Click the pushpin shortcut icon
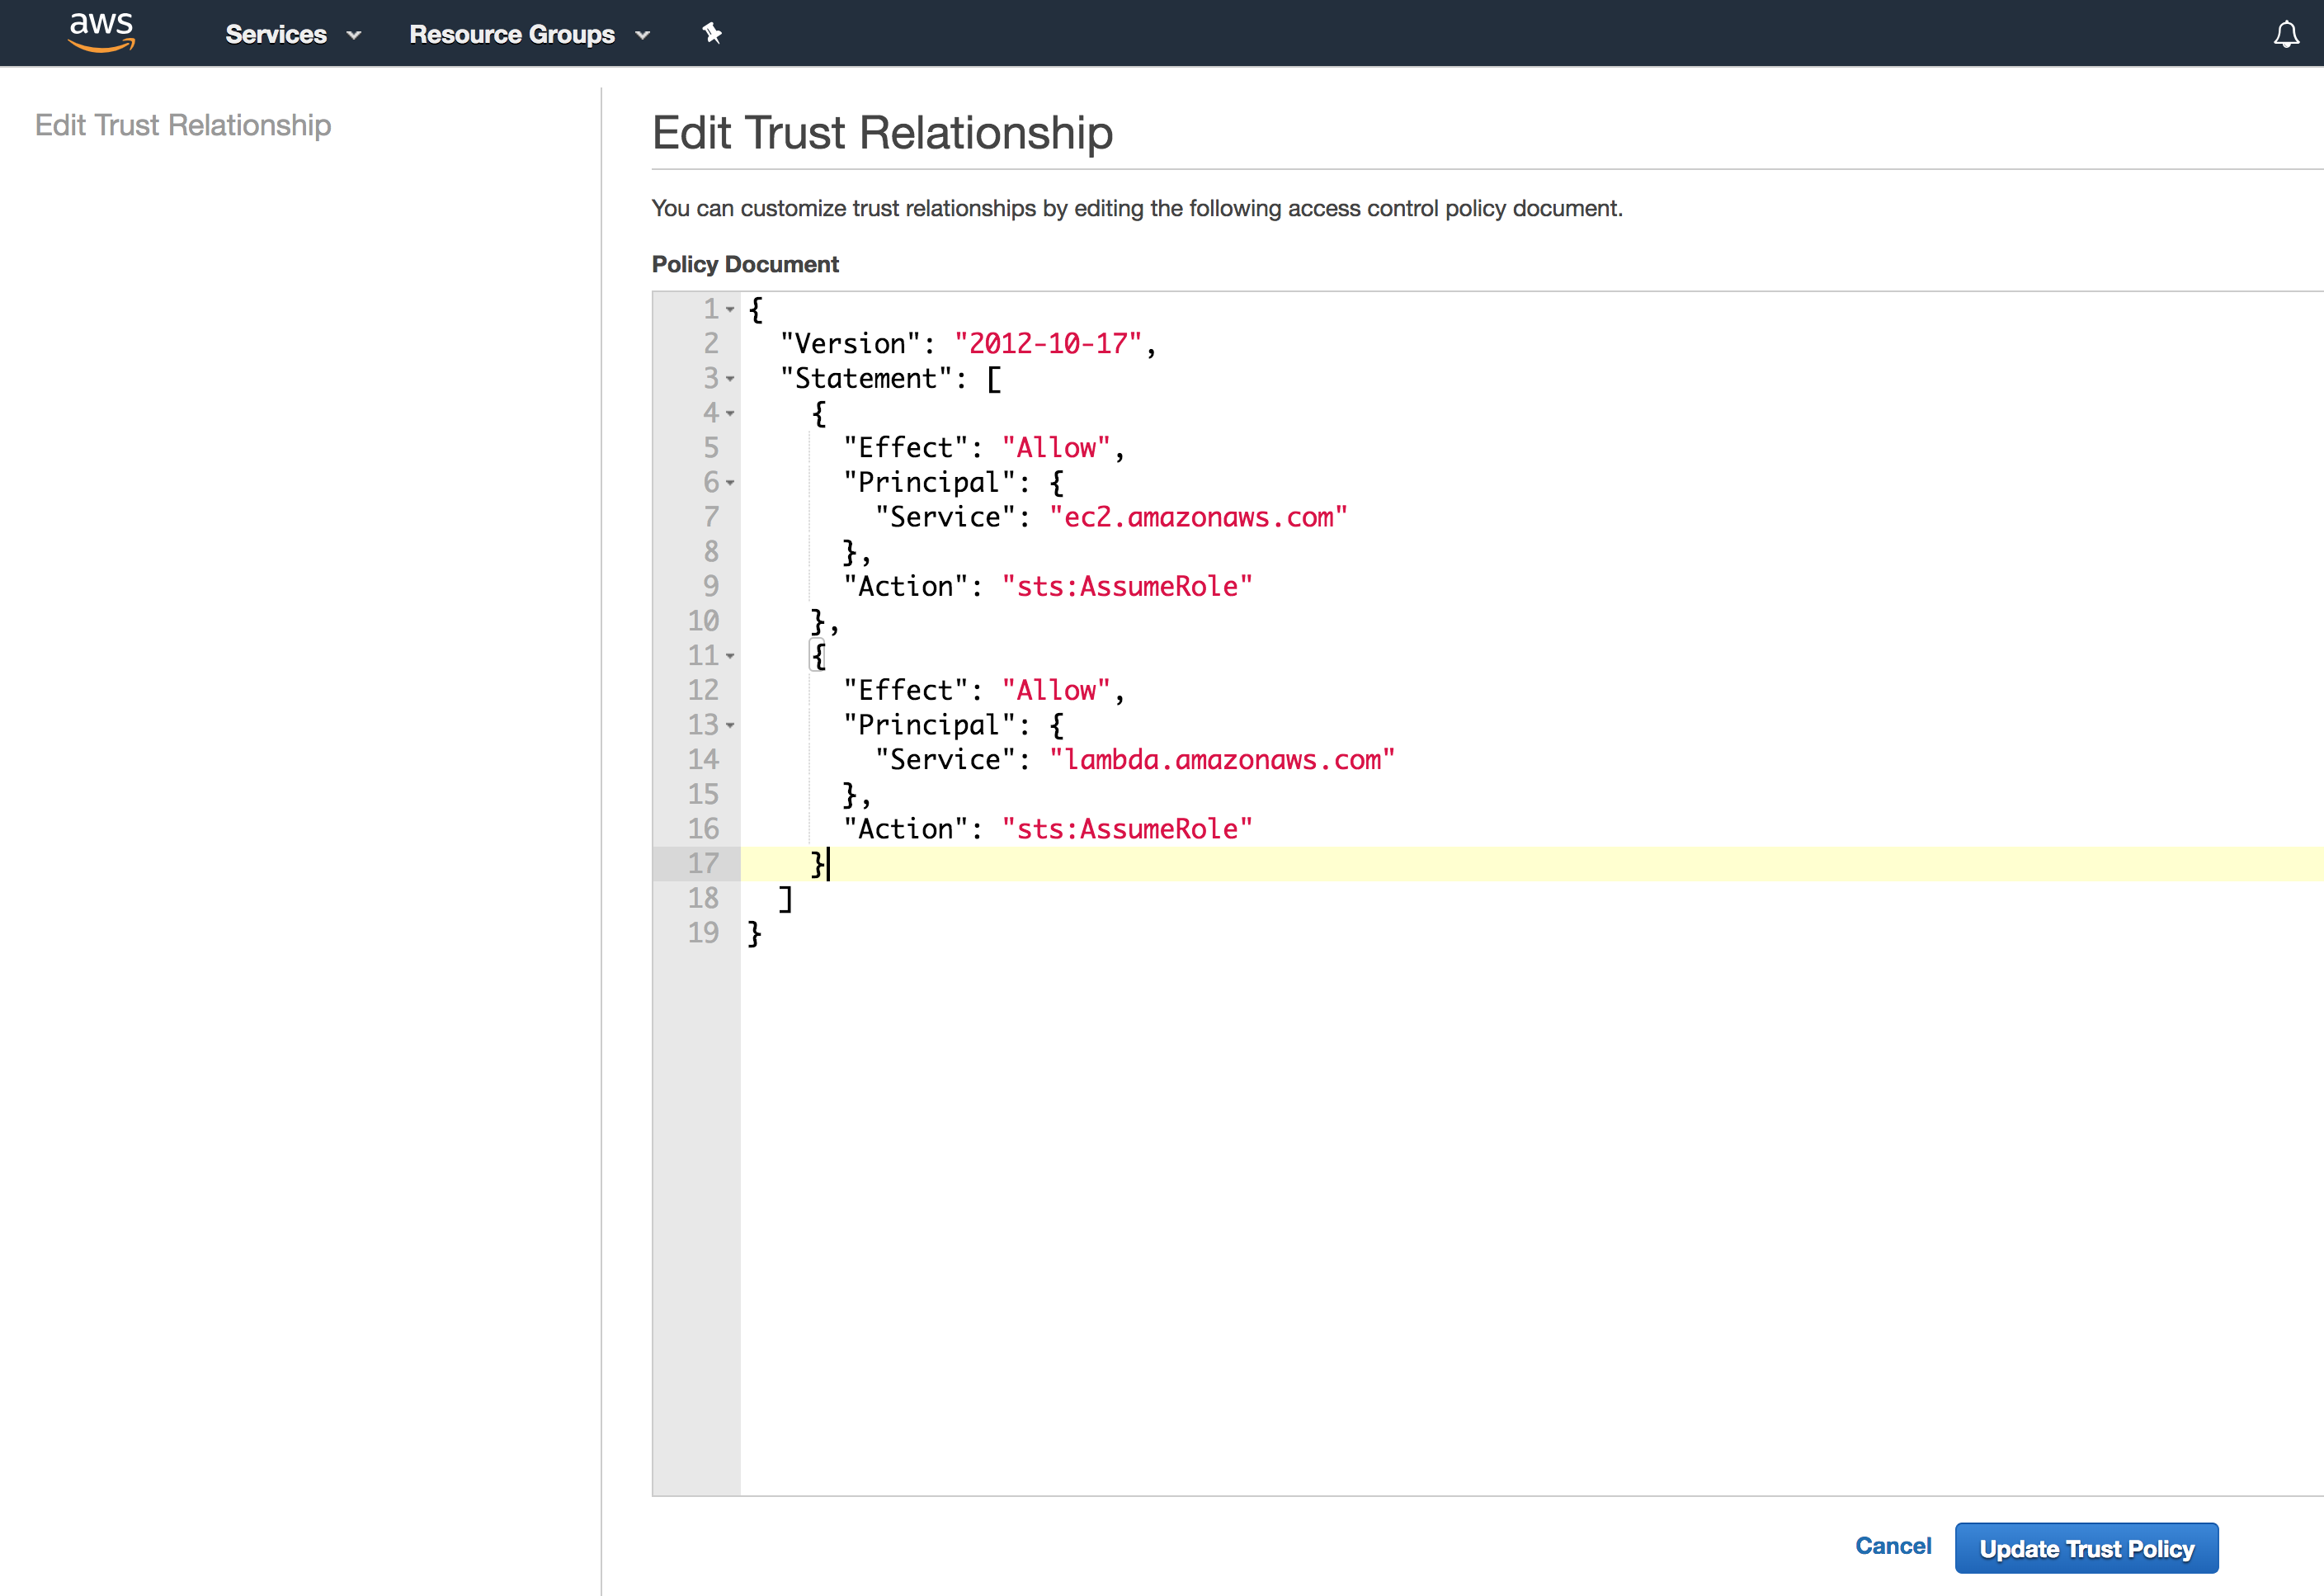Viewport: 2324px width, 1596px height. (x=712, y=34)
